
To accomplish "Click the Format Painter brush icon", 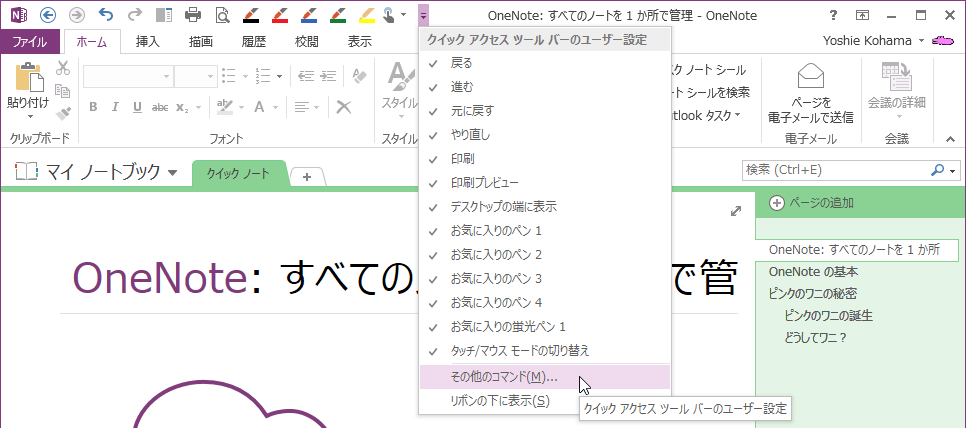I will 62,113.
